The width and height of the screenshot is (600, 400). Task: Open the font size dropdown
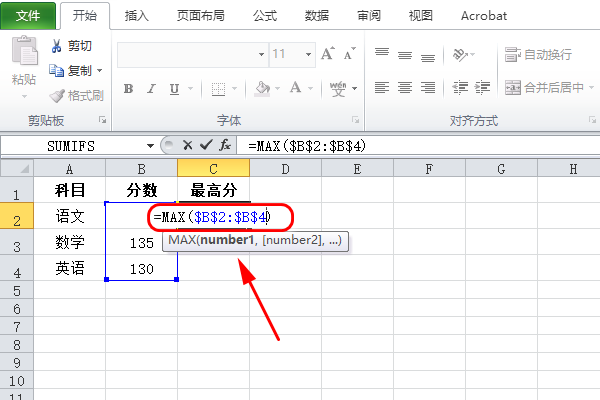(x=308, y=55)
